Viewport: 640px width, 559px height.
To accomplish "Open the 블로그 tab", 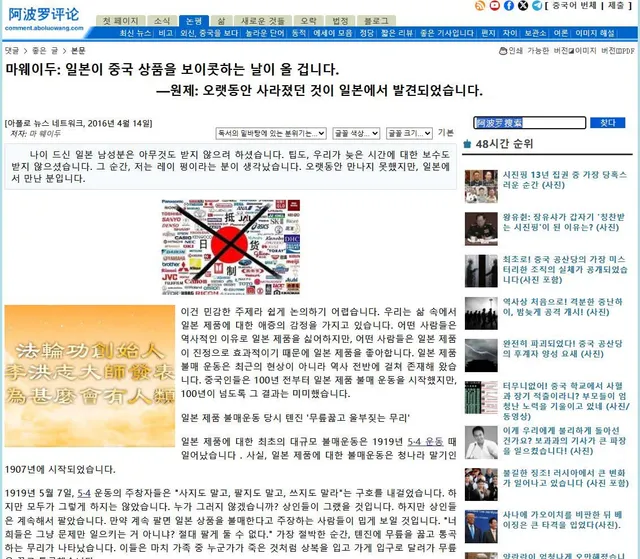I will click(x=376, y=21).
